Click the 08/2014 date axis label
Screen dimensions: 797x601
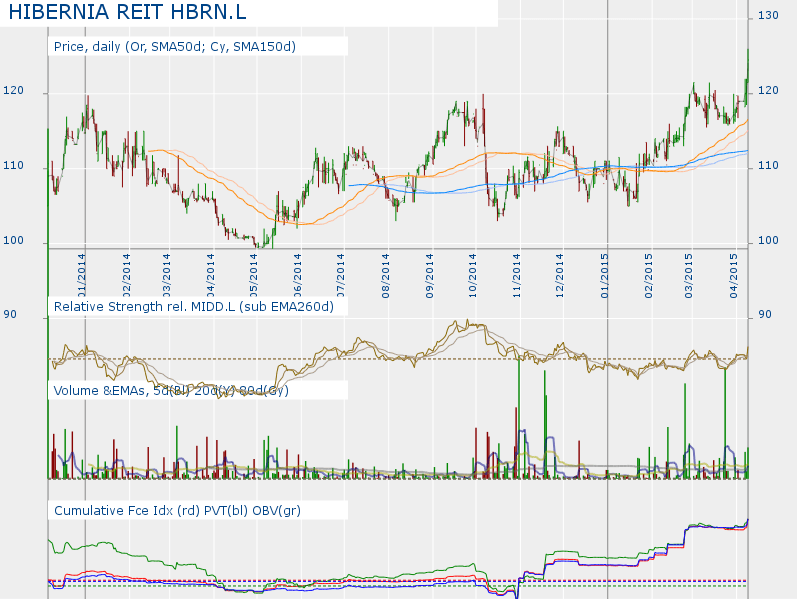point(385,276)
